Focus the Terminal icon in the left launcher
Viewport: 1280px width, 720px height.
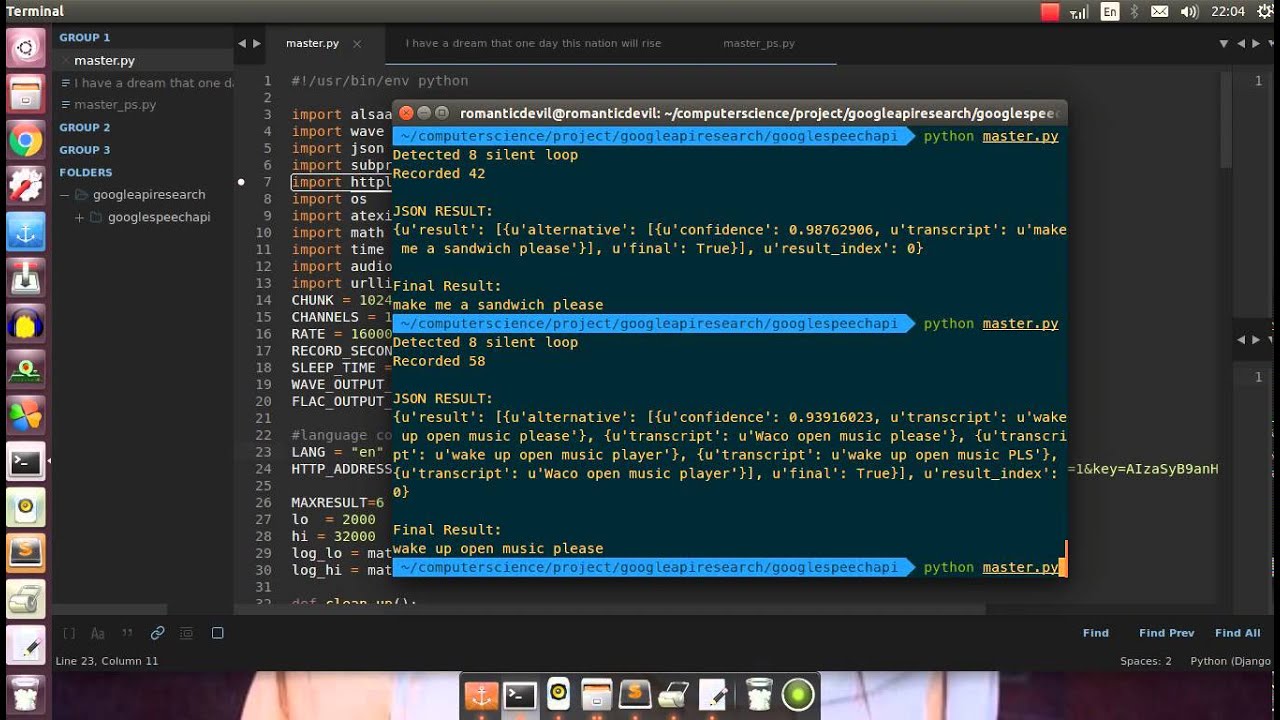tap(26, 461)
